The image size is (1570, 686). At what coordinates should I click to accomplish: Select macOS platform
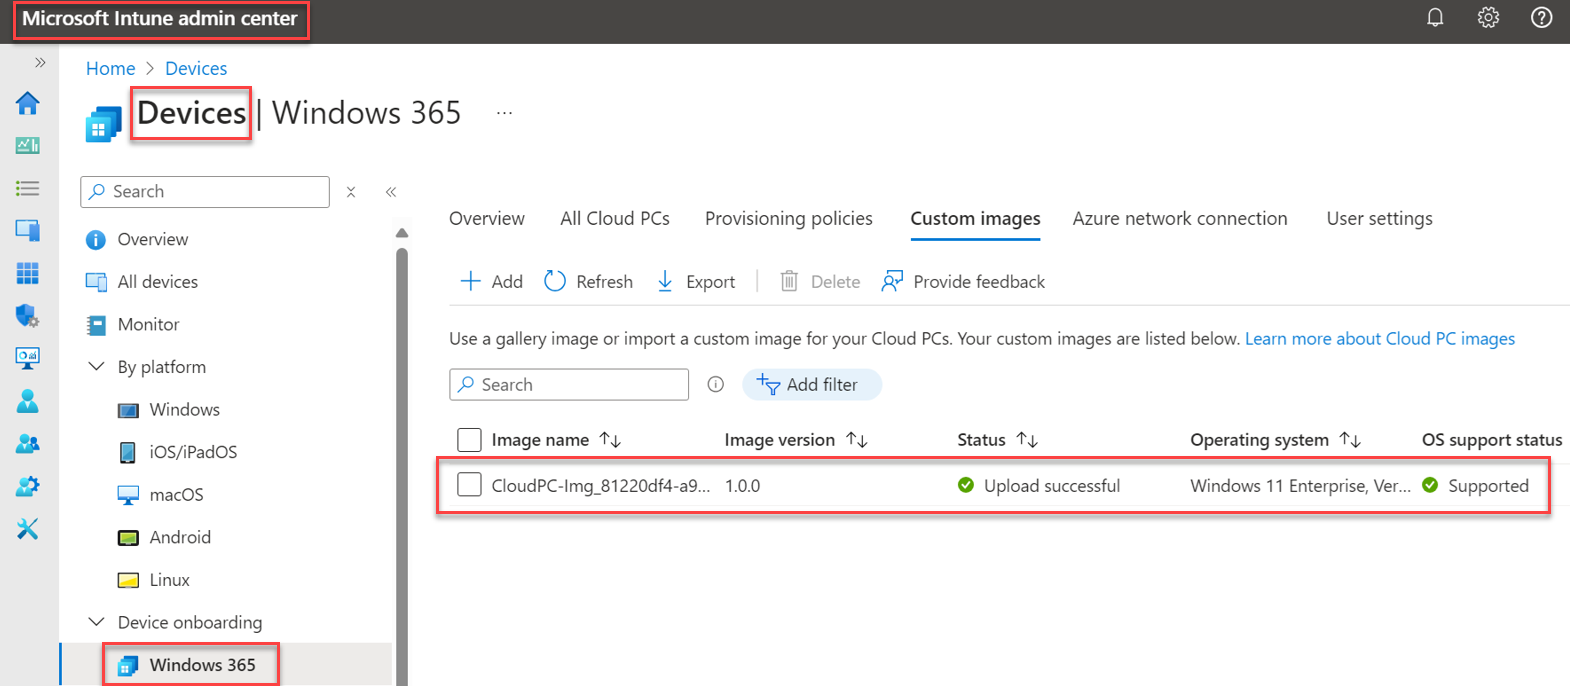pos(176,495)
